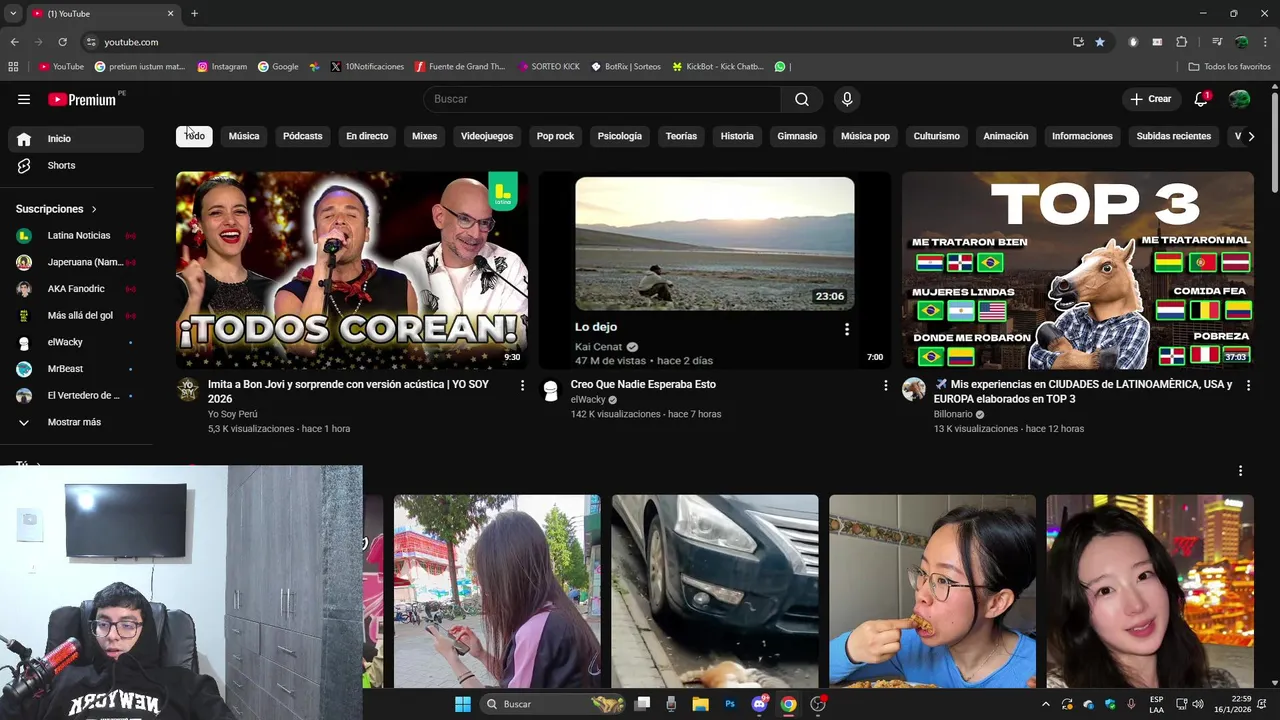
Task: Select the Gimnasio filter chip
Action: coord(797,136)
